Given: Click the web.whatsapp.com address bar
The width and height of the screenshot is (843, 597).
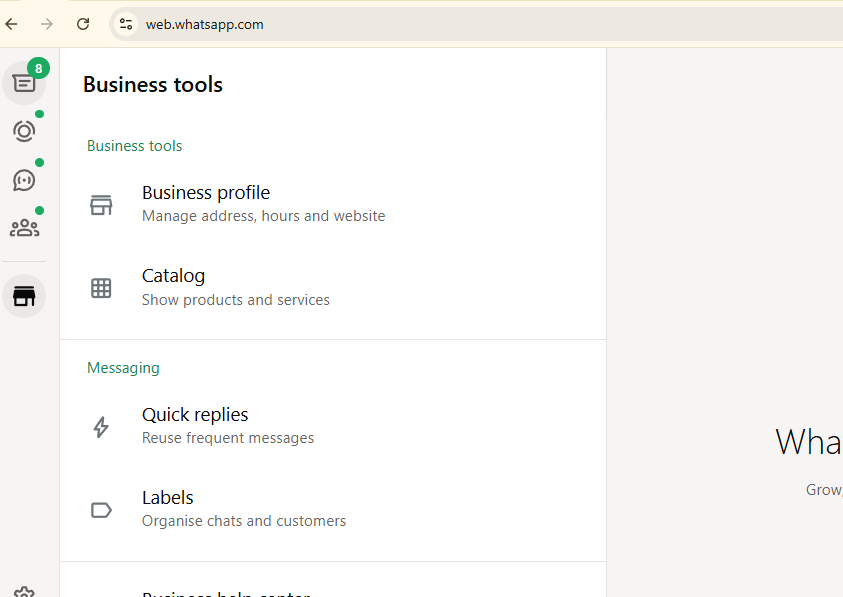Looking at the screenshot, I should pos(476,24).
